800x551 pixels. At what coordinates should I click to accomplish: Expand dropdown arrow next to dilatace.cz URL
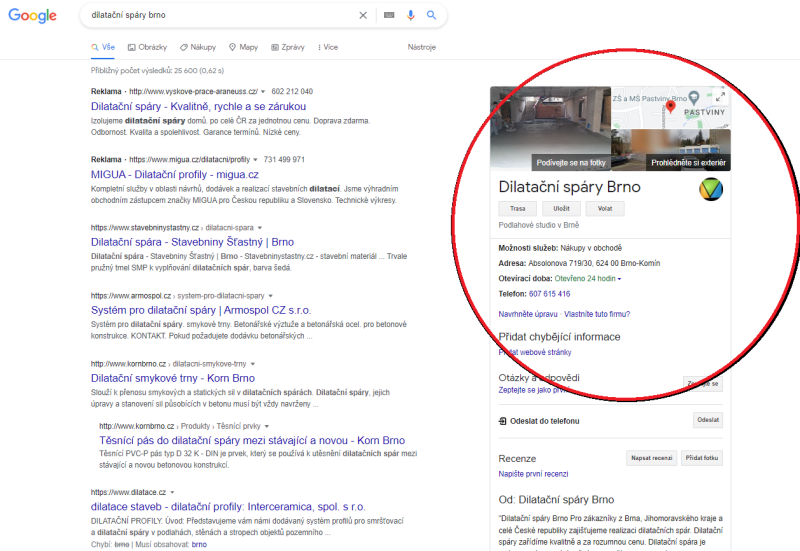click(172, 492)
